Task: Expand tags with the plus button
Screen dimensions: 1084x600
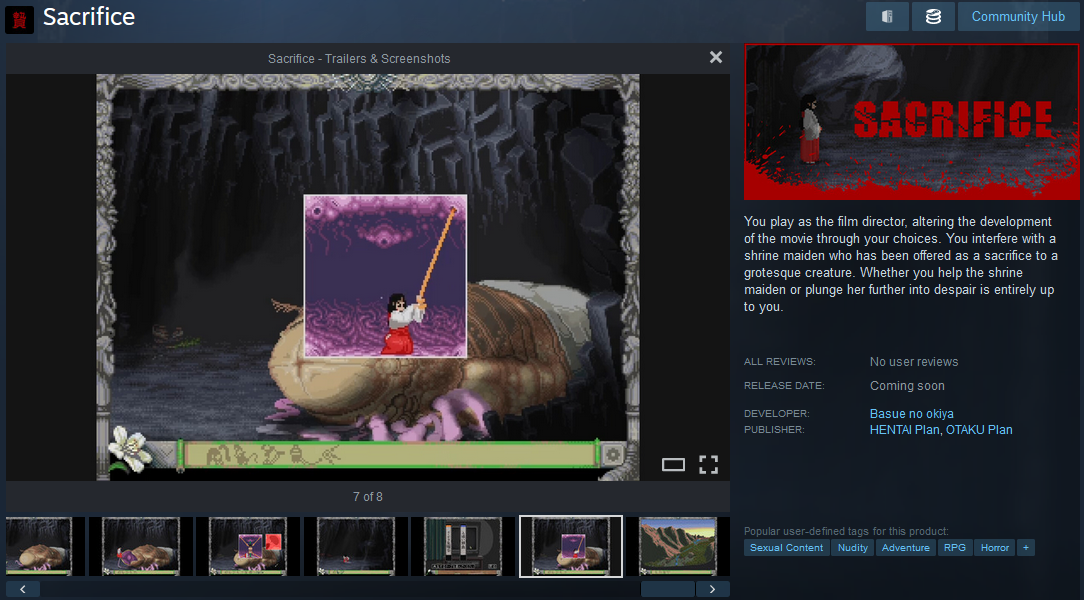Action: pos(1026,547)
